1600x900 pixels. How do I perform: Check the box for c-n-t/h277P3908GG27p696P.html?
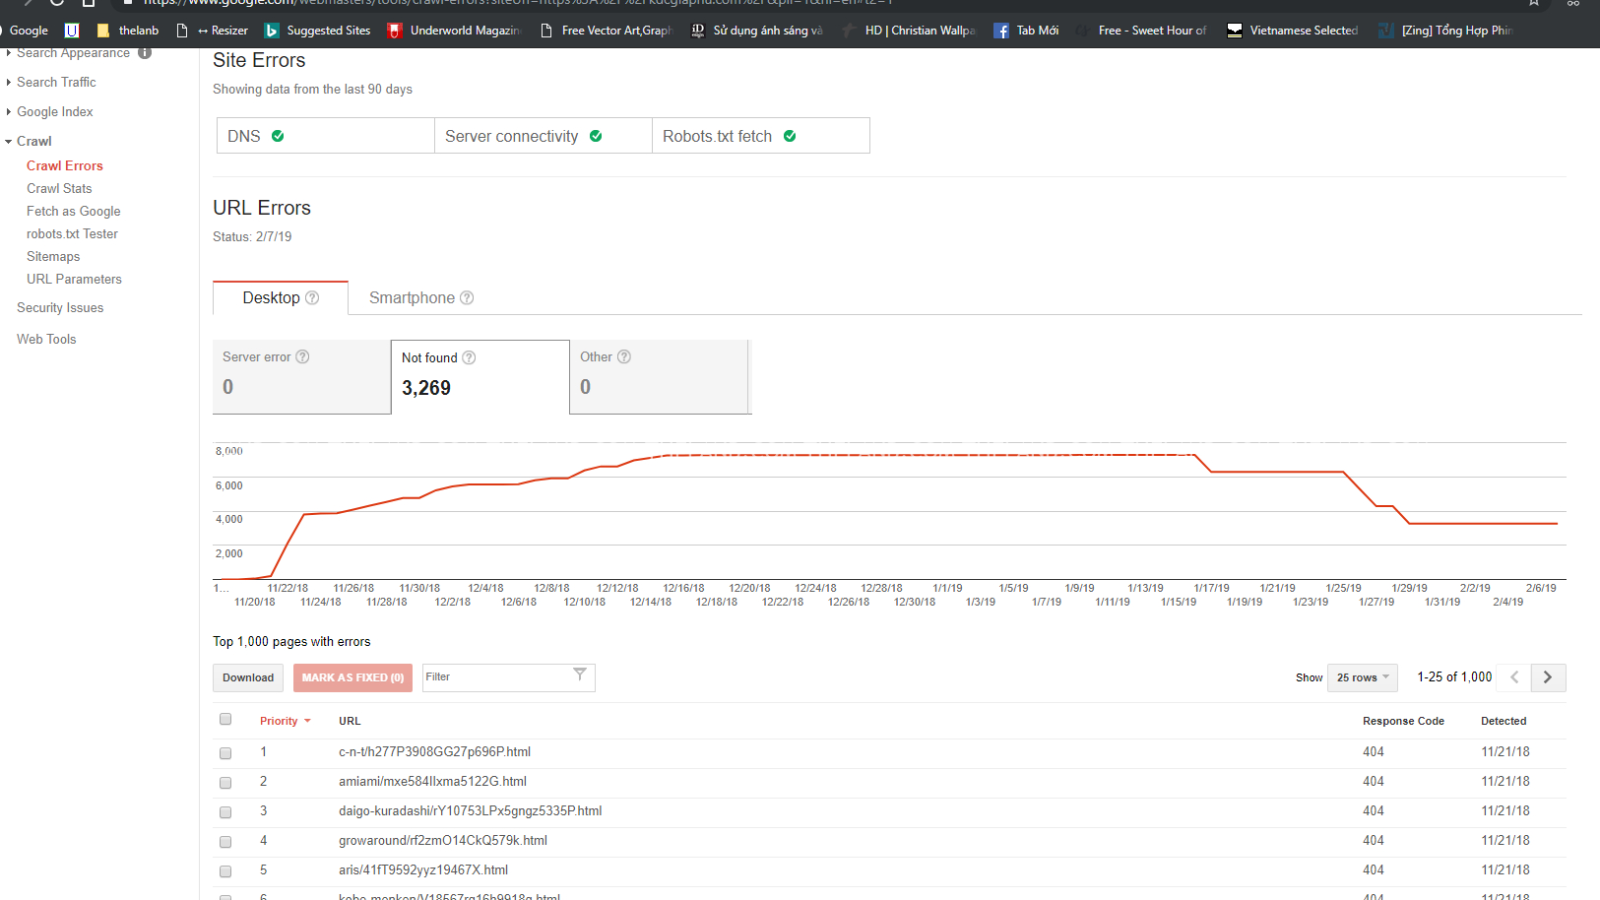click(x=225, y=753)
